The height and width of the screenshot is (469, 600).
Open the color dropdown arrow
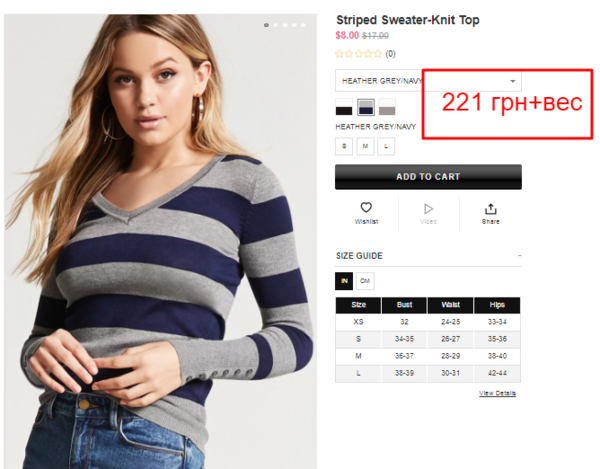[x=512, y=81]
